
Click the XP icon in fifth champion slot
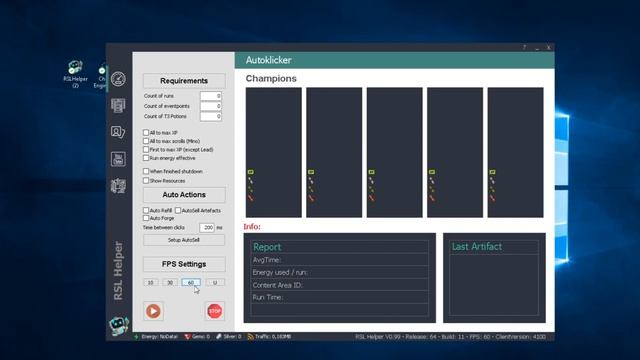[x=492, y=172]
